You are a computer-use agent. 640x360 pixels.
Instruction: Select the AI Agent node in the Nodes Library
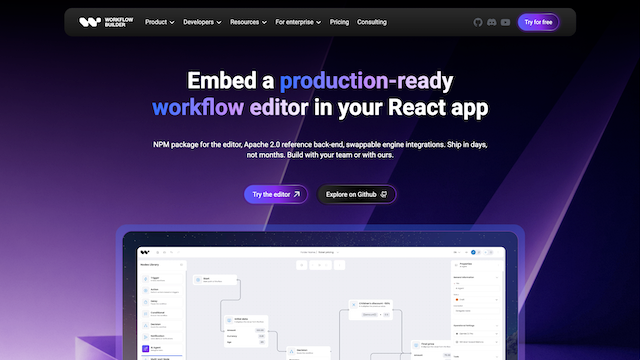pyautogui.click(x=162, y=349)
